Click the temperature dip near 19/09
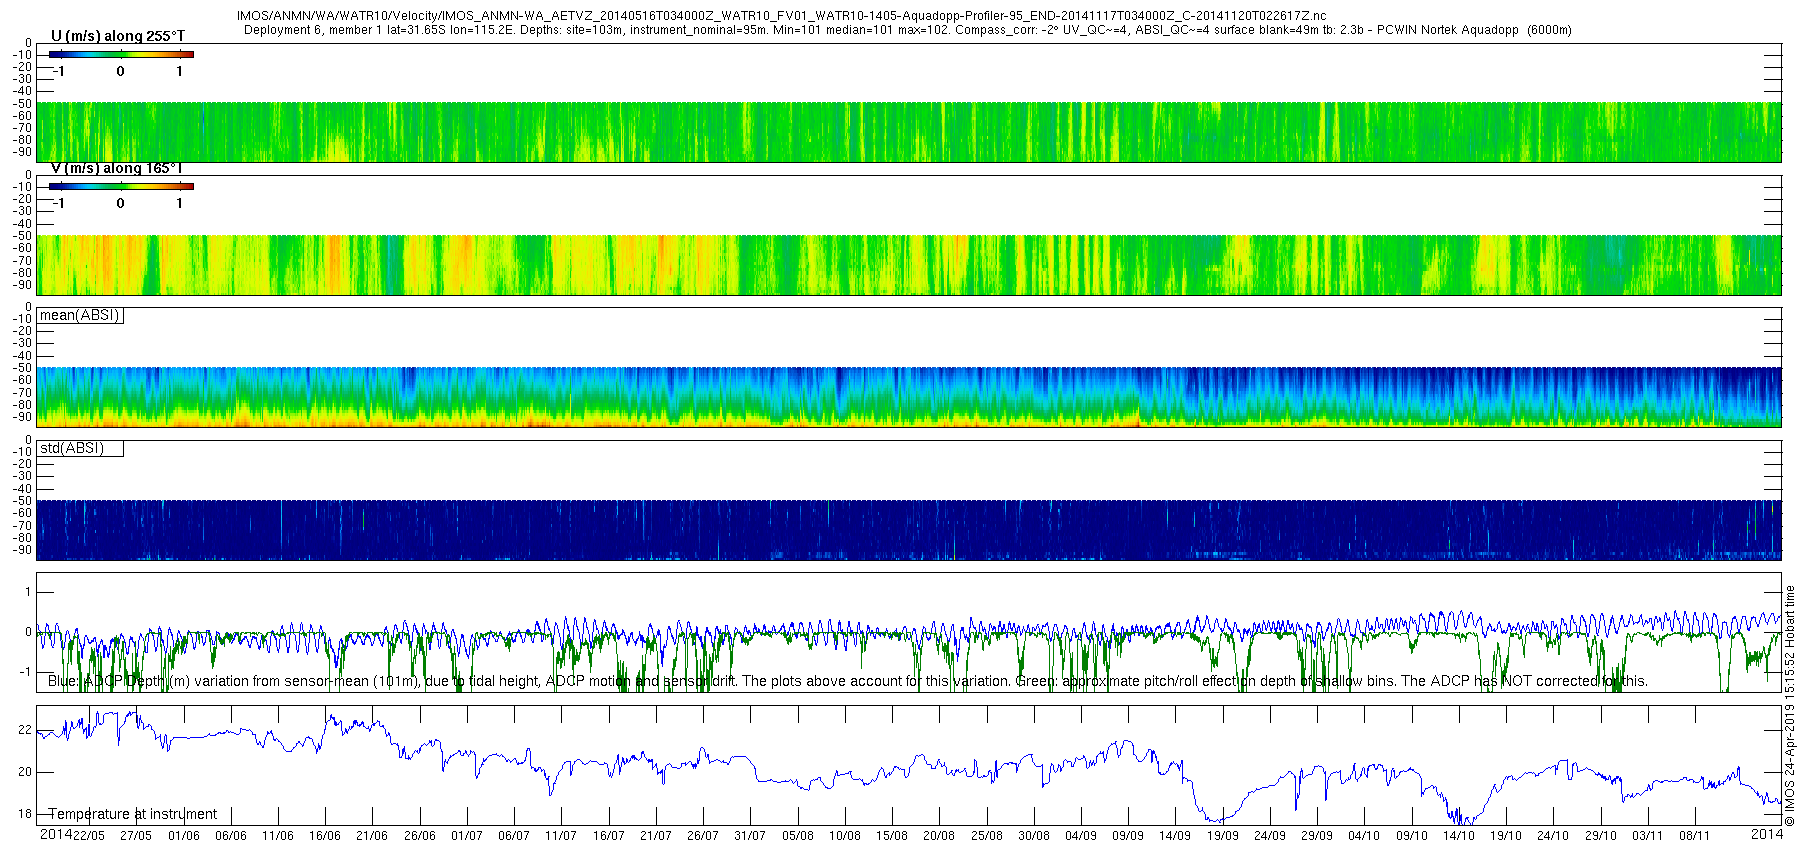The width and height of the screenshot is (1800, 850). pos(1212,818)
